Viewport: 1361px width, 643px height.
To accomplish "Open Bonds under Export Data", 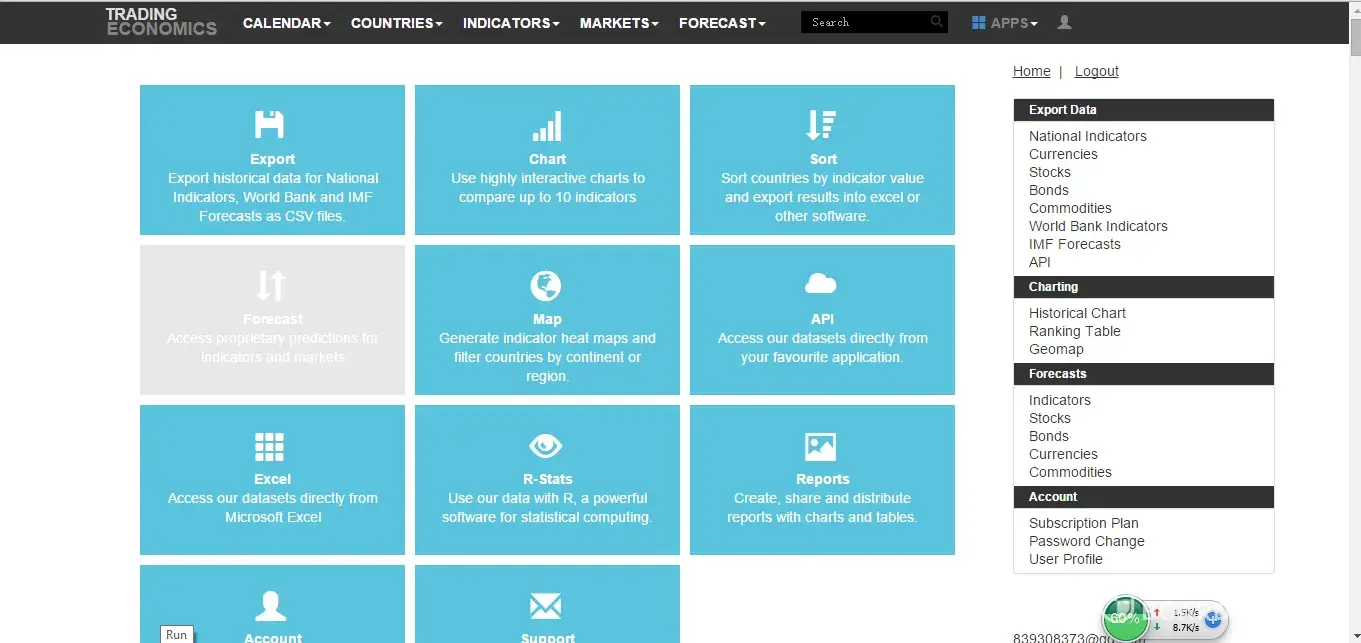I will [1049, 190].
